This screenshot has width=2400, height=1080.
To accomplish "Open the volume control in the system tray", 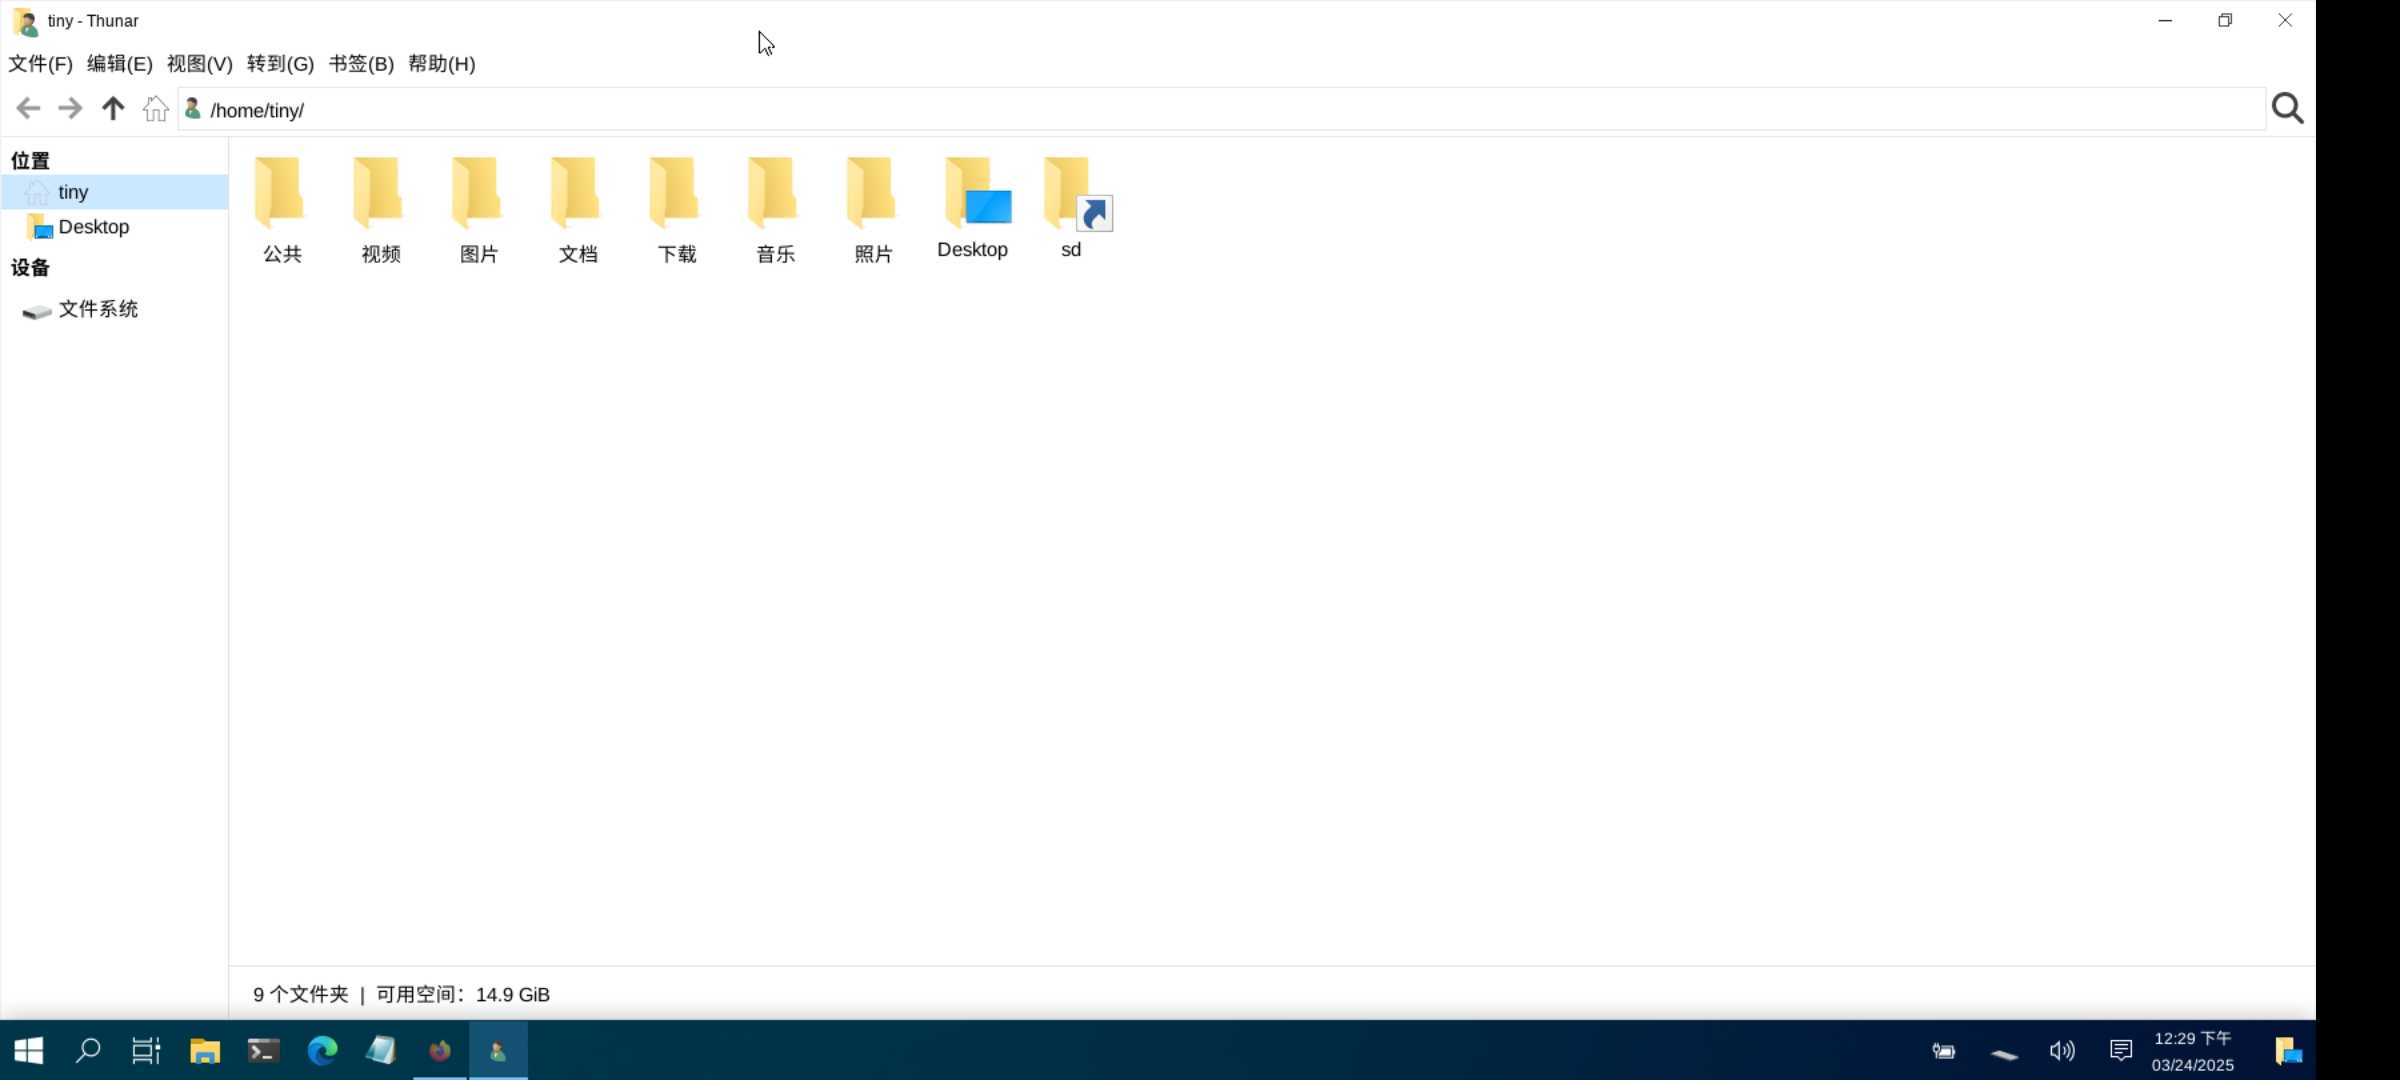I will tap(2061, 1050).
